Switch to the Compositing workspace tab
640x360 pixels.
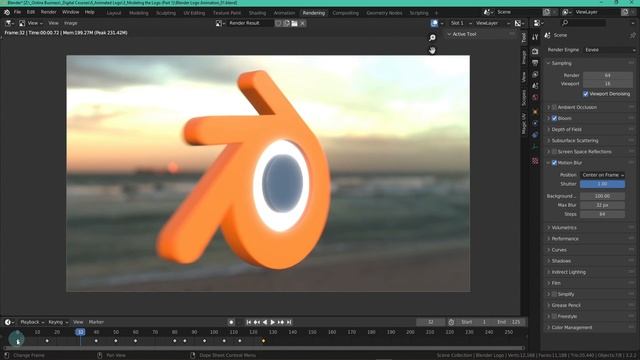coord(345,13)
